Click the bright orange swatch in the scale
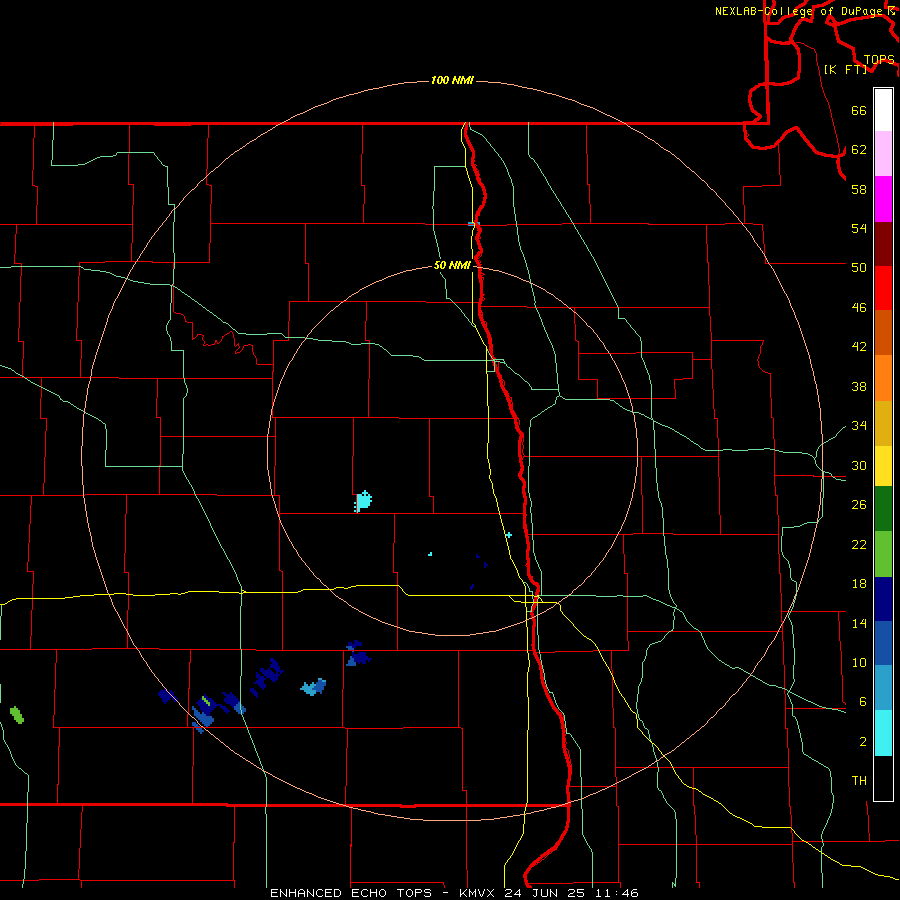This screenshot has width=900, height=900. click(x=883, y=378)
